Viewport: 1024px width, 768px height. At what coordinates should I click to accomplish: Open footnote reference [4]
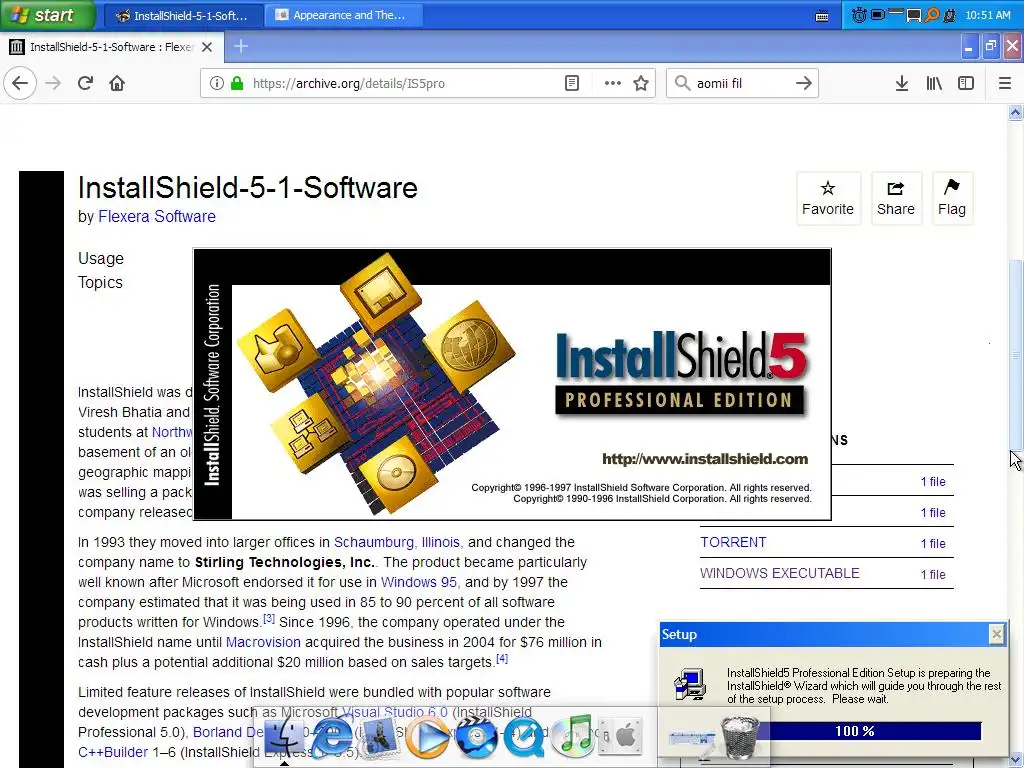(502, 658)
